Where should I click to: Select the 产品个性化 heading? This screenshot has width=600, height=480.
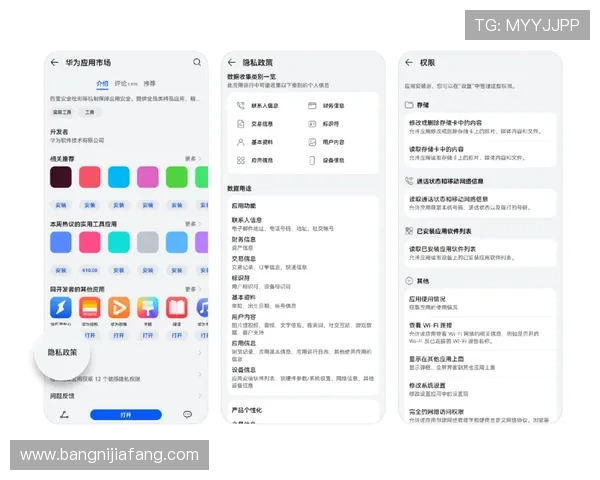coord(247,410)
